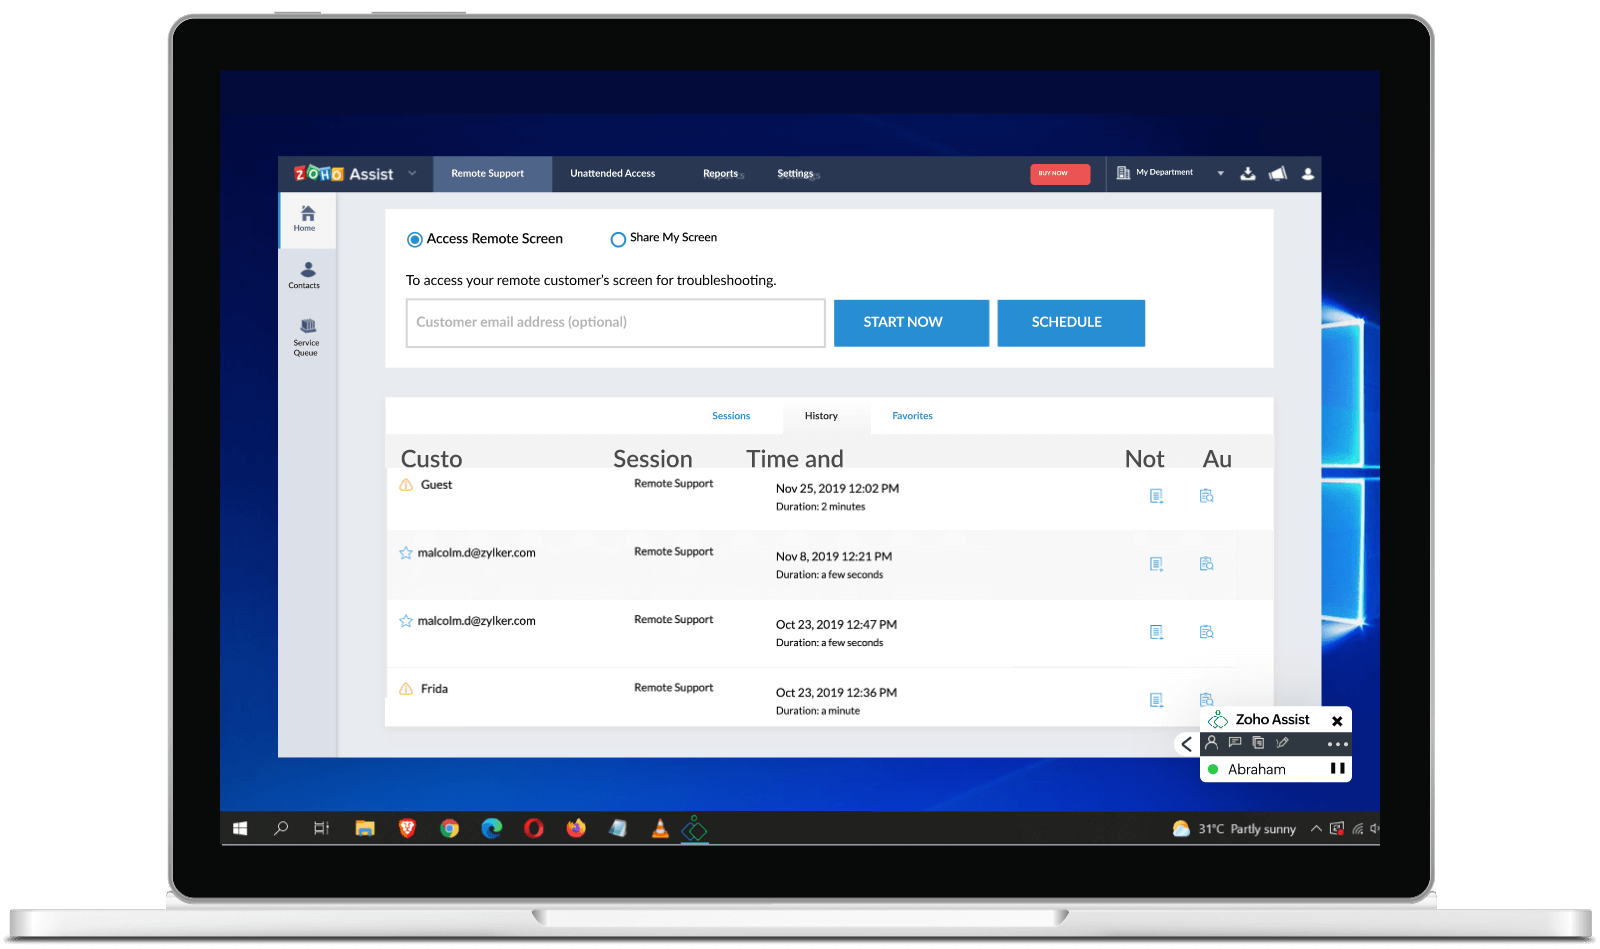The height and width of the screenshot is (949, 1600).
Task: Open notes for the Frida session
Action: pyautogui.click(x=1157, y=700)
